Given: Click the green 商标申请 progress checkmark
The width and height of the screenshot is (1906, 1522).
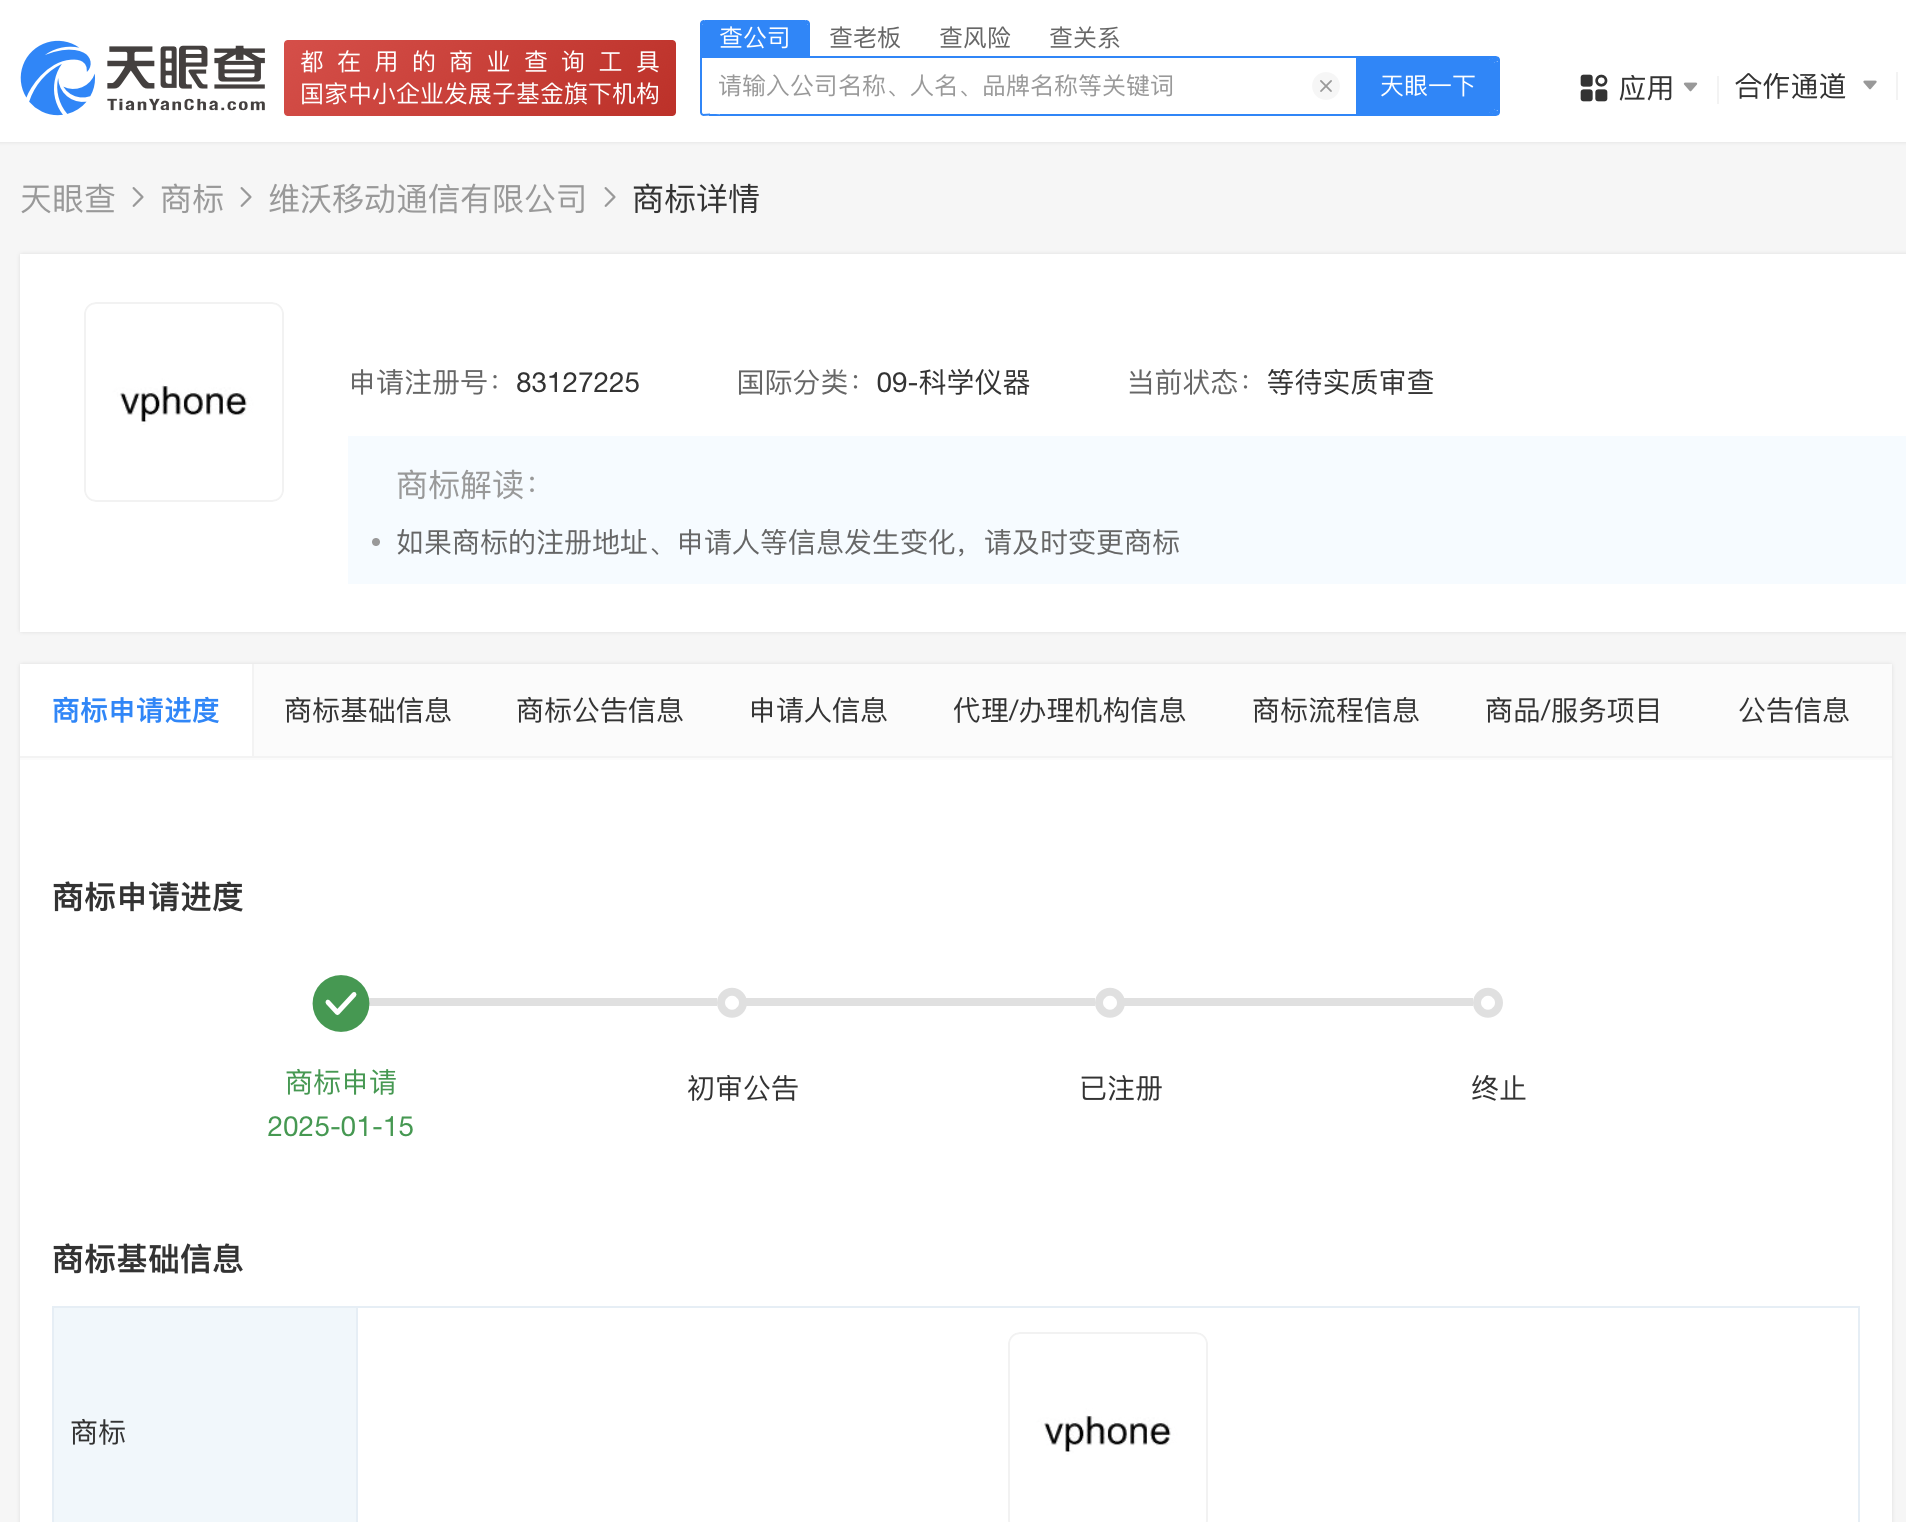Looking at the screenshot, I should click(340, 1003).
